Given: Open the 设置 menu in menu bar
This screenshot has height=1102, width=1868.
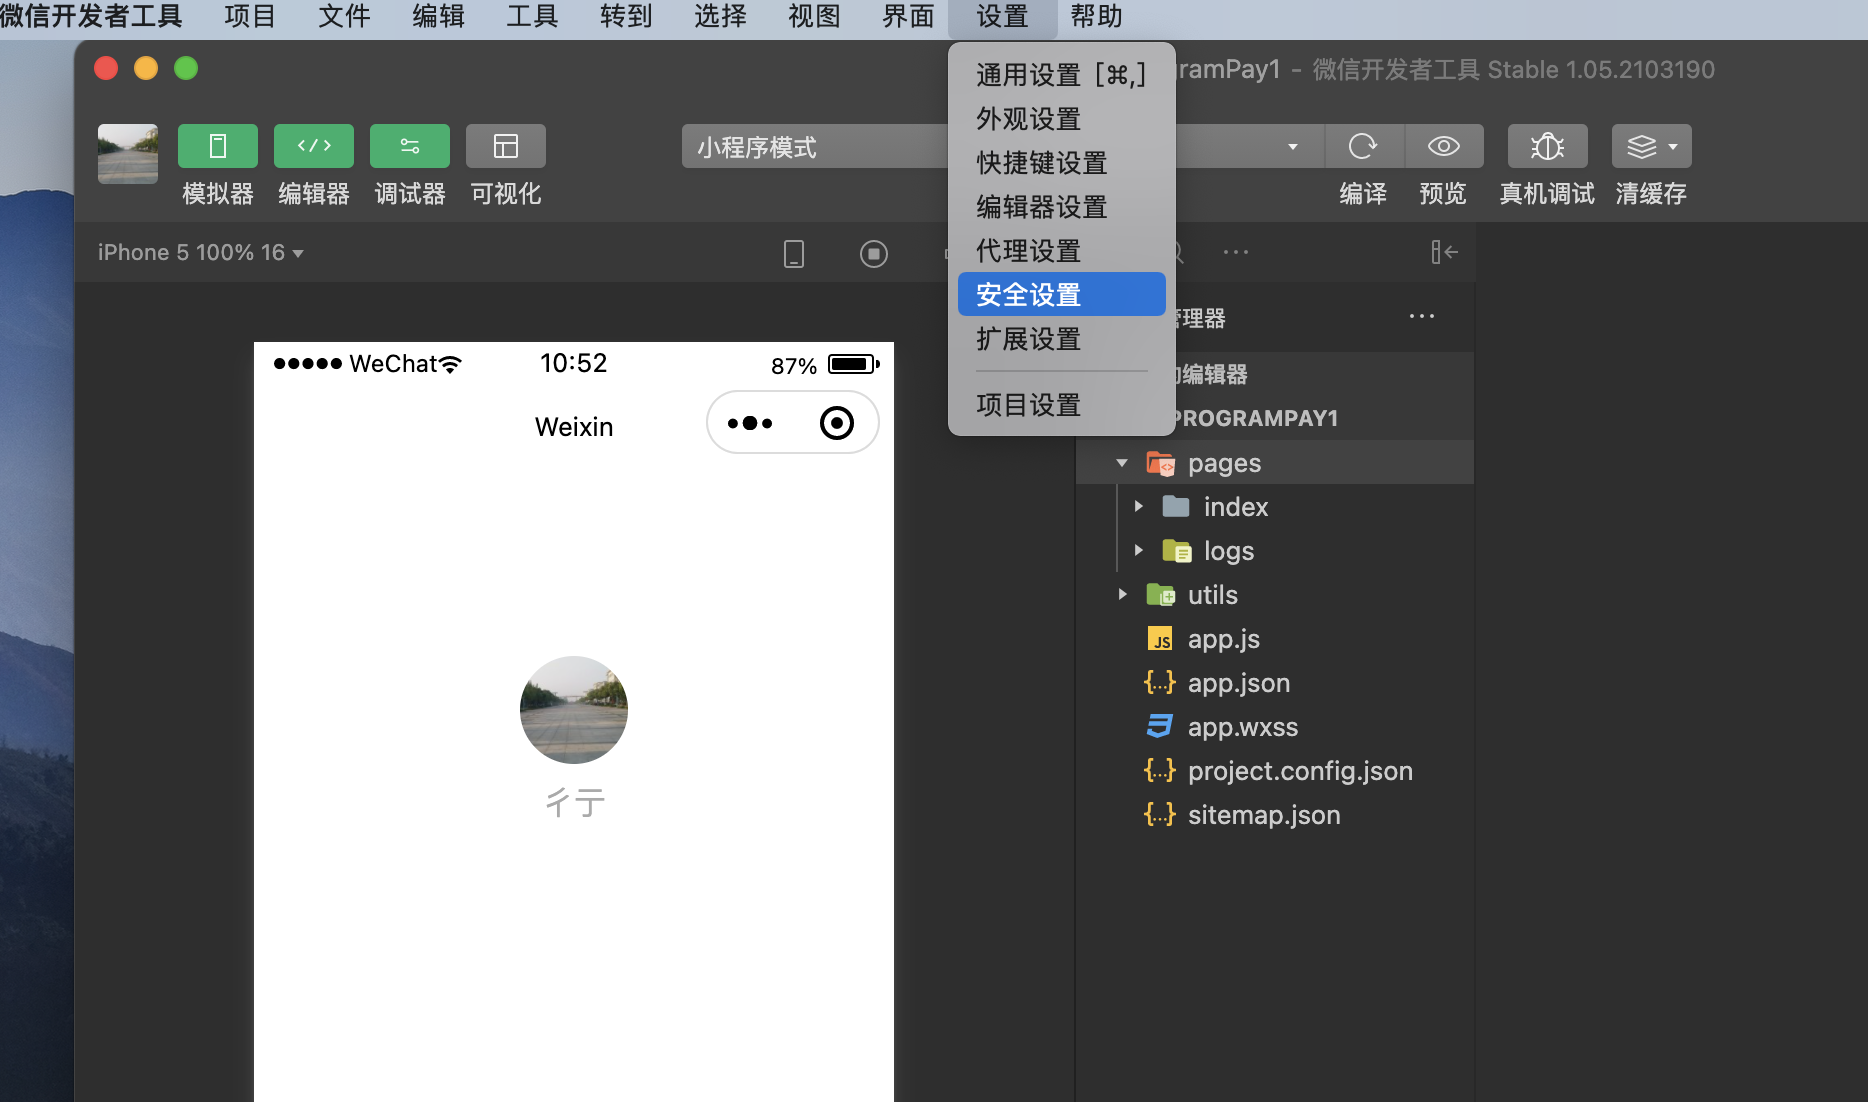Looking at the screenshot, I should [1002, 17].
